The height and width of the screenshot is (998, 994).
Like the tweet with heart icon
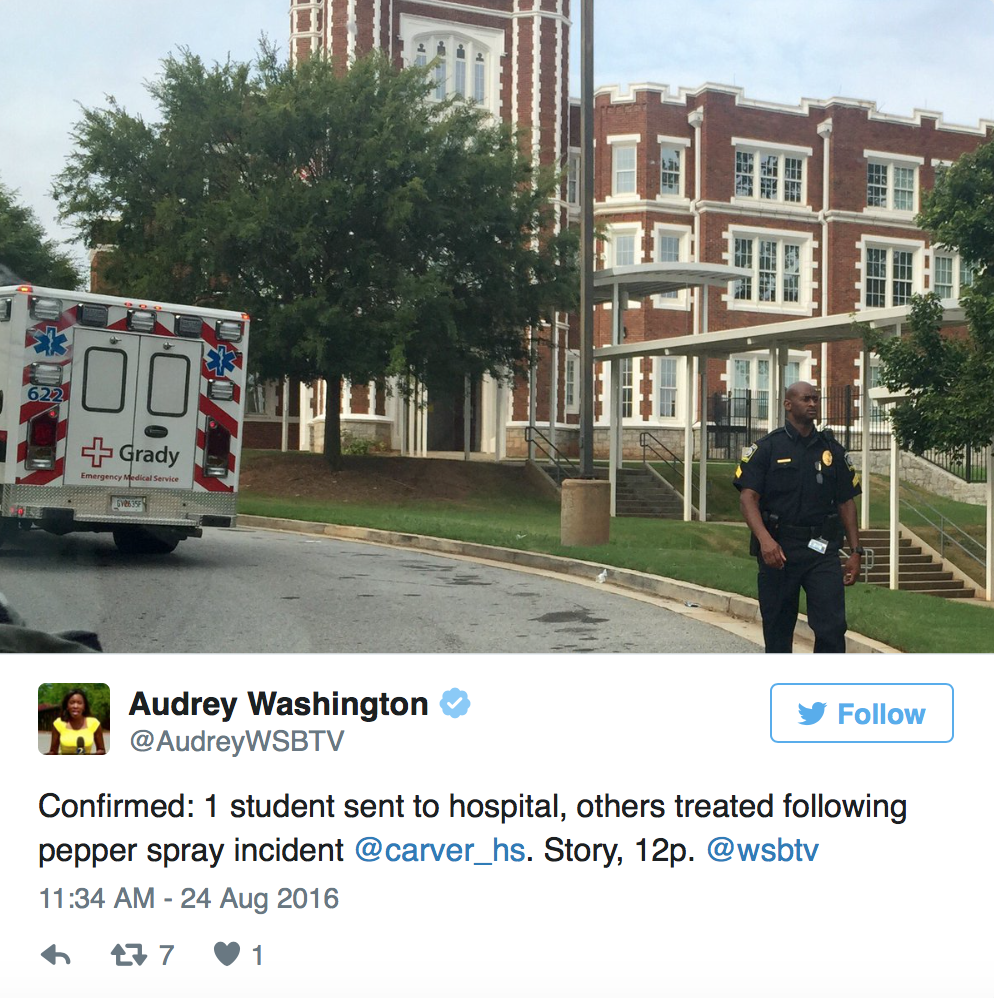(x=227, y=954)
